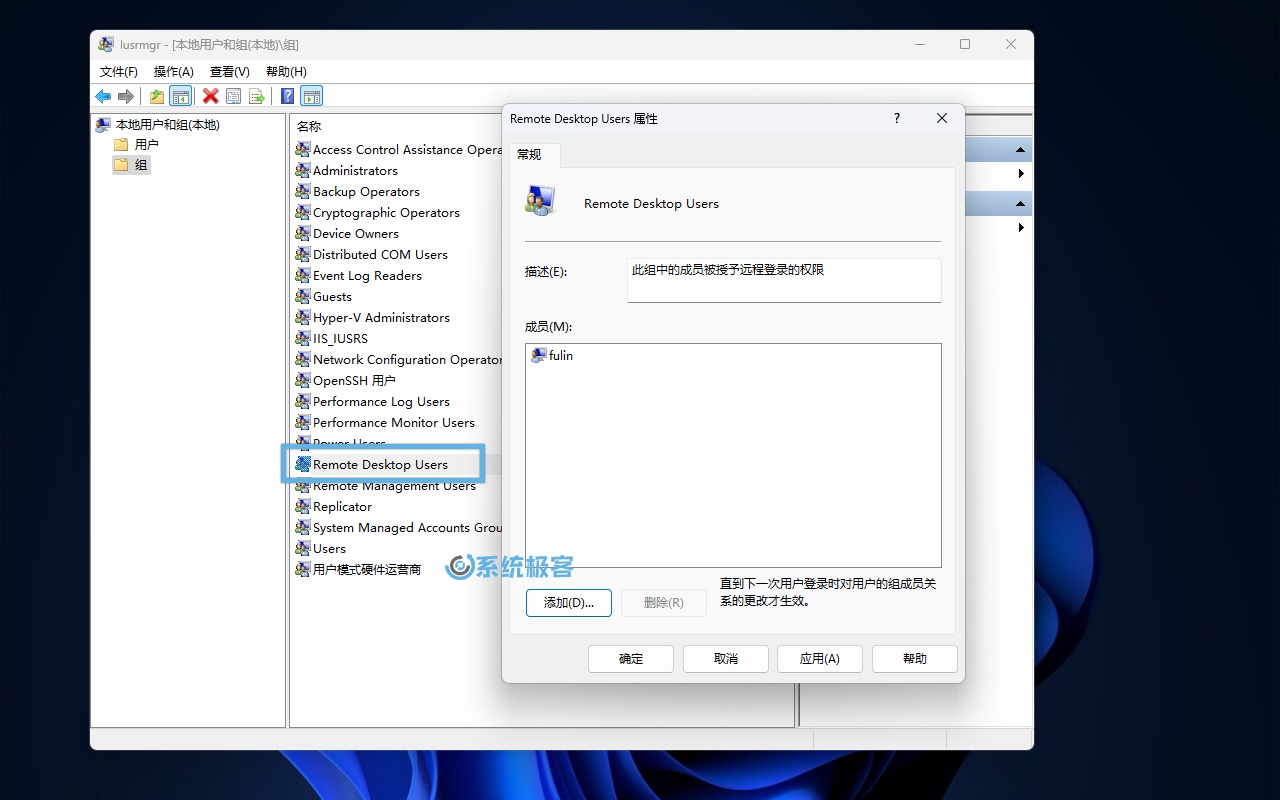
Task: Click the Distributed COM Users group icon
Action: 303,254
